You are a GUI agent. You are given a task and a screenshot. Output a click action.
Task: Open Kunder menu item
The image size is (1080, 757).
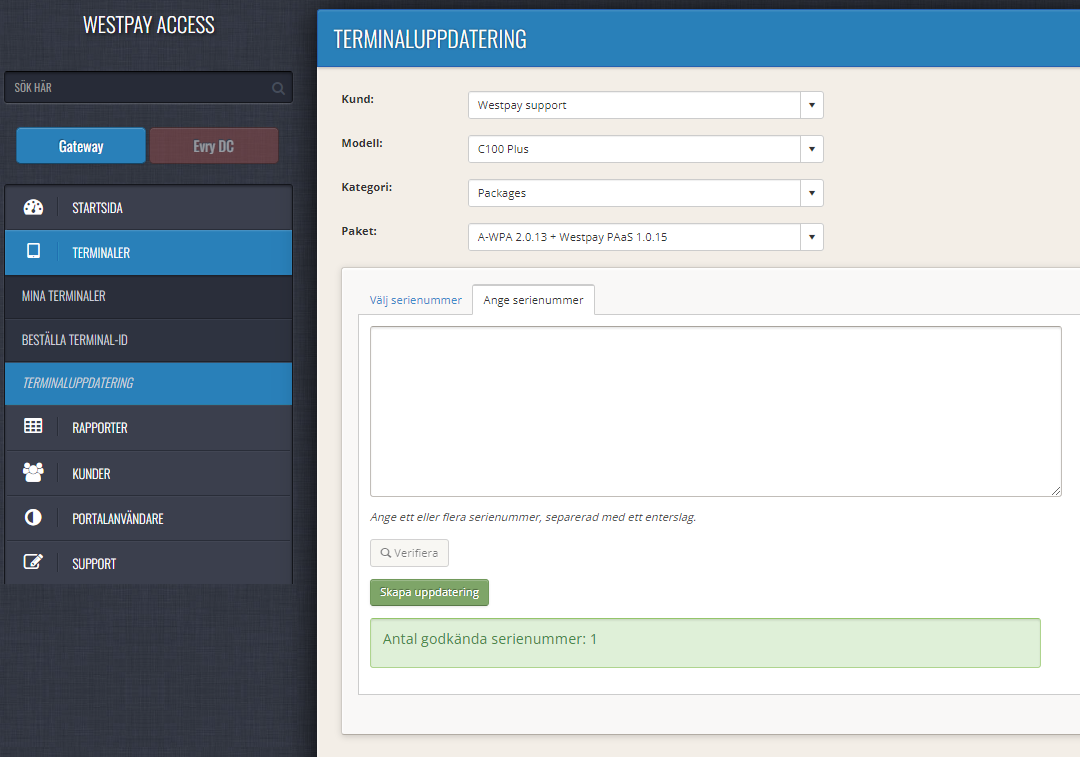click(x=149, y=474)
